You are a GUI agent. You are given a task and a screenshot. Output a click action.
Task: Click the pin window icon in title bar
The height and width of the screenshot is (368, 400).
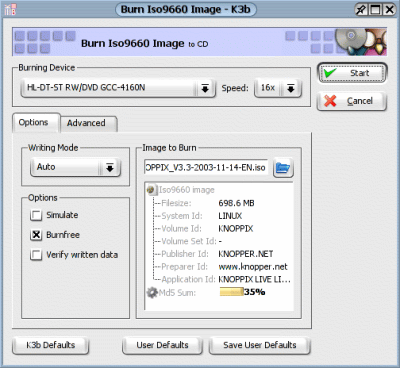click(x=361, y=9)
